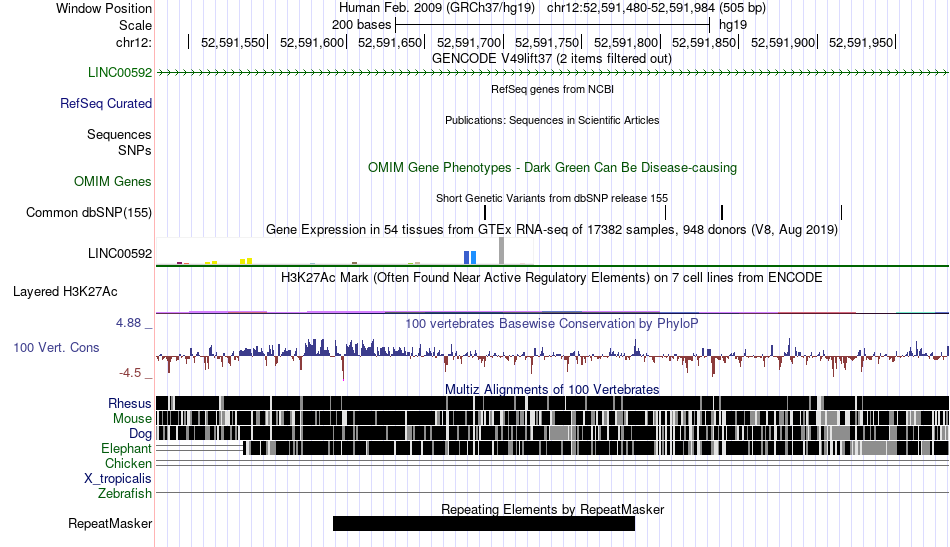
Task: Open the RefSeq Curated track label
Action: [x=106, y=104]
